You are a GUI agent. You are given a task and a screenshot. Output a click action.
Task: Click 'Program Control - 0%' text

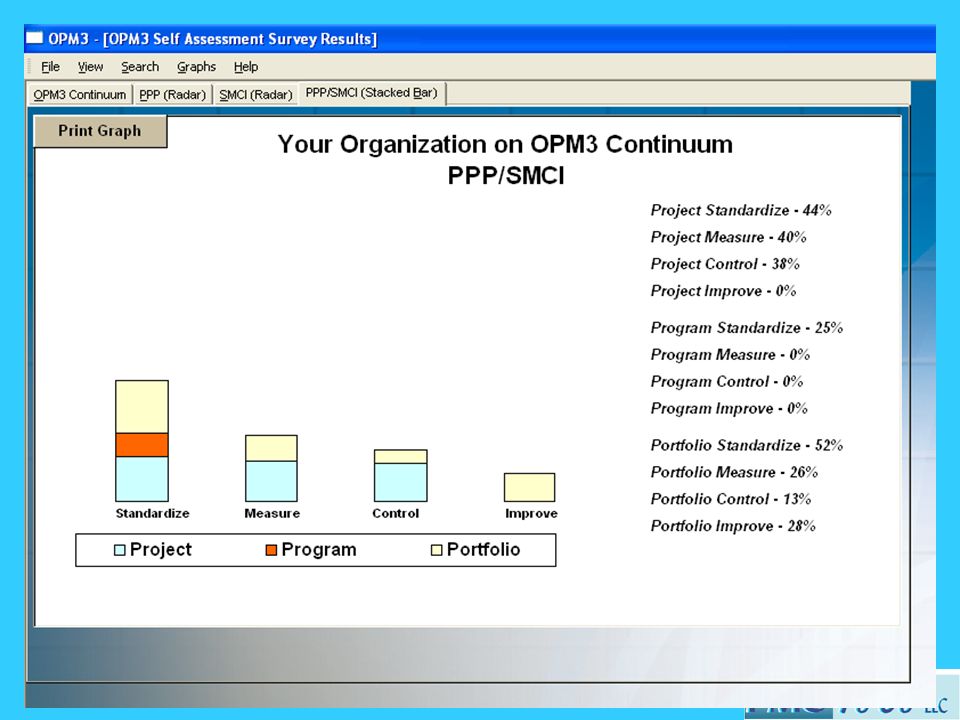click(x=727, y=382)
